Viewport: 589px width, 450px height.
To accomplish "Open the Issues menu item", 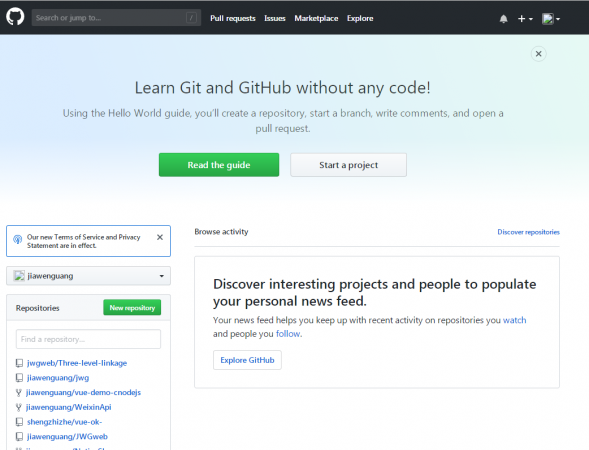I will click(275, 18).
